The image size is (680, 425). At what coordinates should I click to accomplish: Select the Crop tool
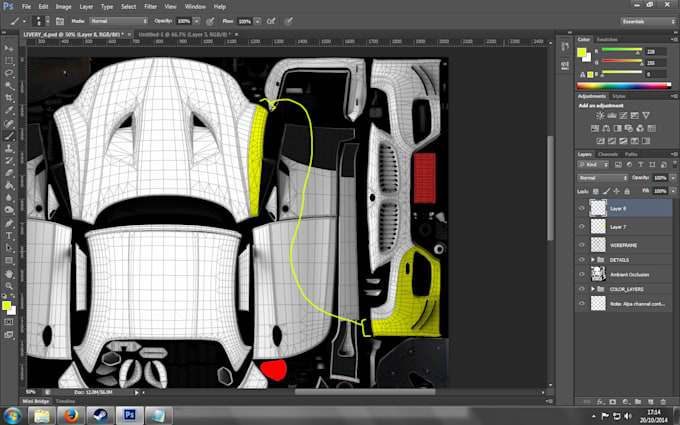9,98
